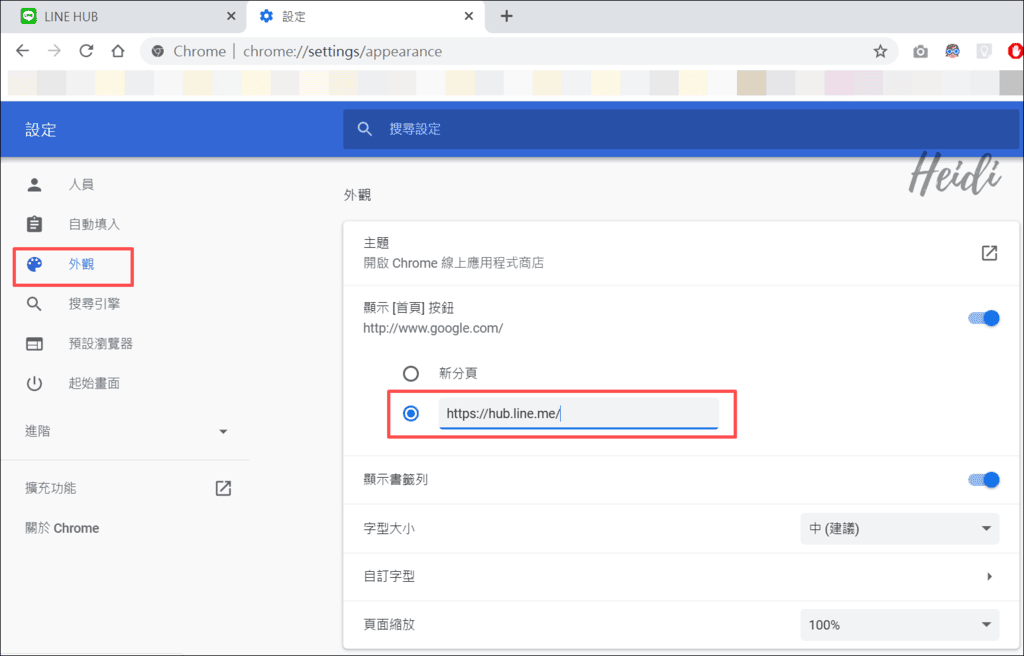Viewport: 1024px width, 656px height.
Task: Click the 新分頁 option label
Action: 458,374
